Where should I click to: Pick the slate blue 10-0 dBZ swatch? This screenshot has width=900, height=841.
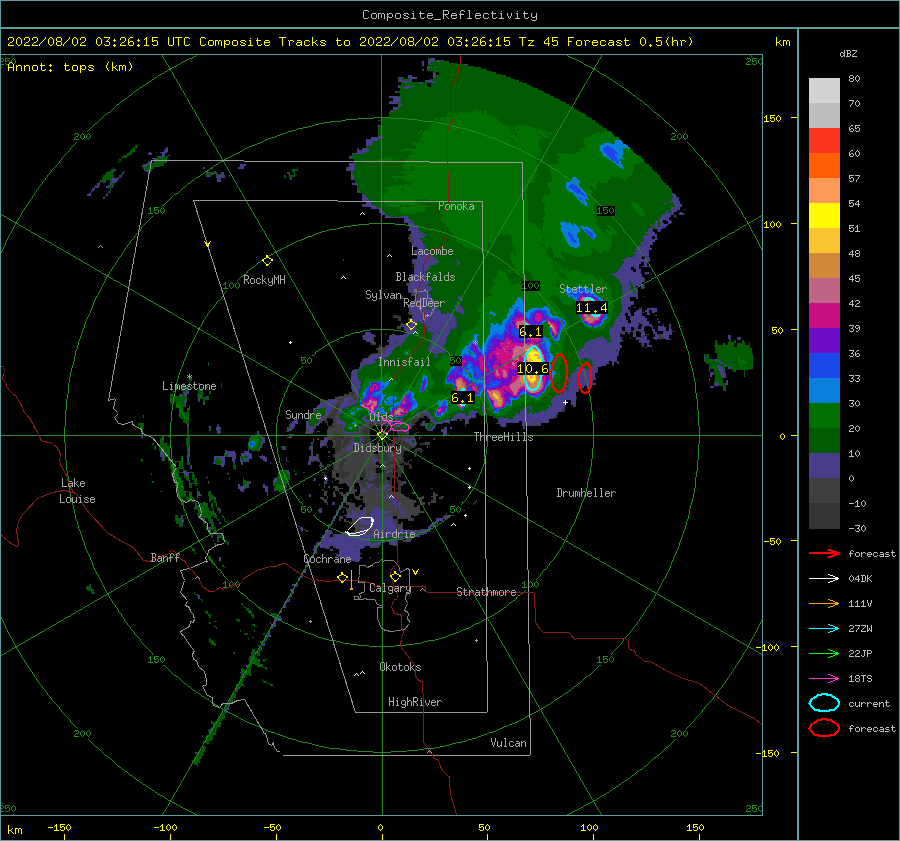tap(824, 466)
